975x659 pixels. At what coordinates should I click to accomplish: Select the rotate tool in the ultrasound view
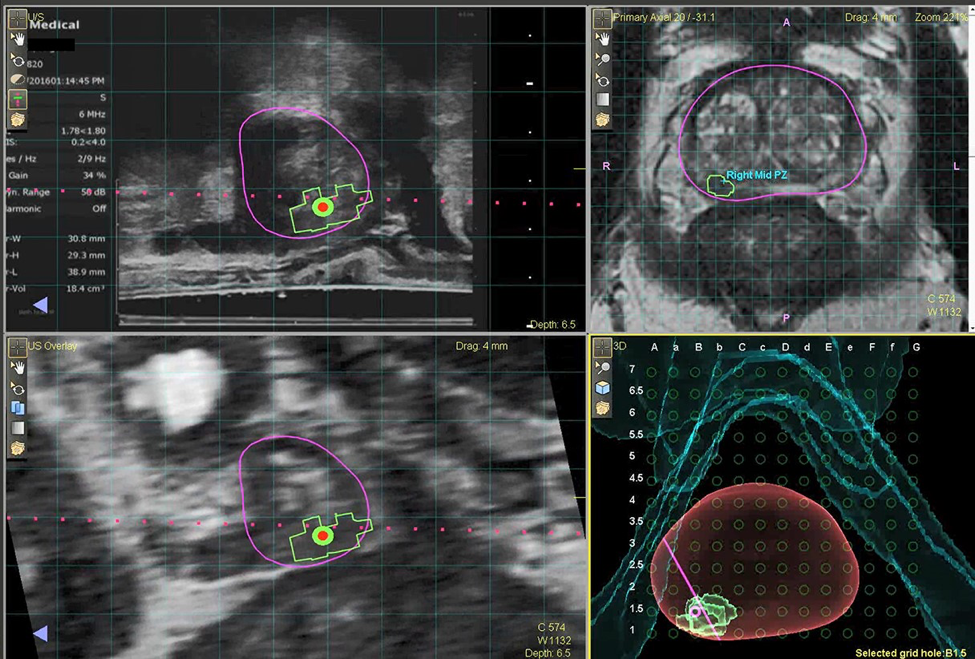(x=17, y=60)
